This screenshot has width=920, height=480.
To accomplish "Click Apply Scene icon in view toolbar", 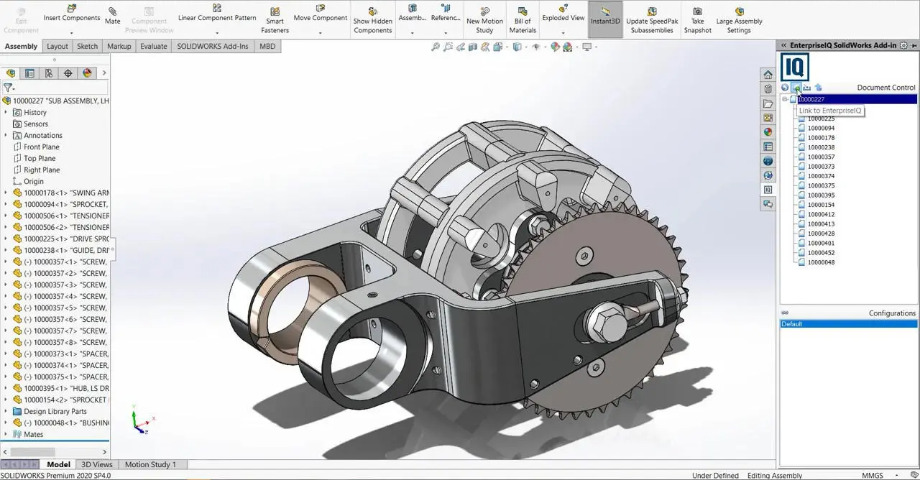I will 567,47.
